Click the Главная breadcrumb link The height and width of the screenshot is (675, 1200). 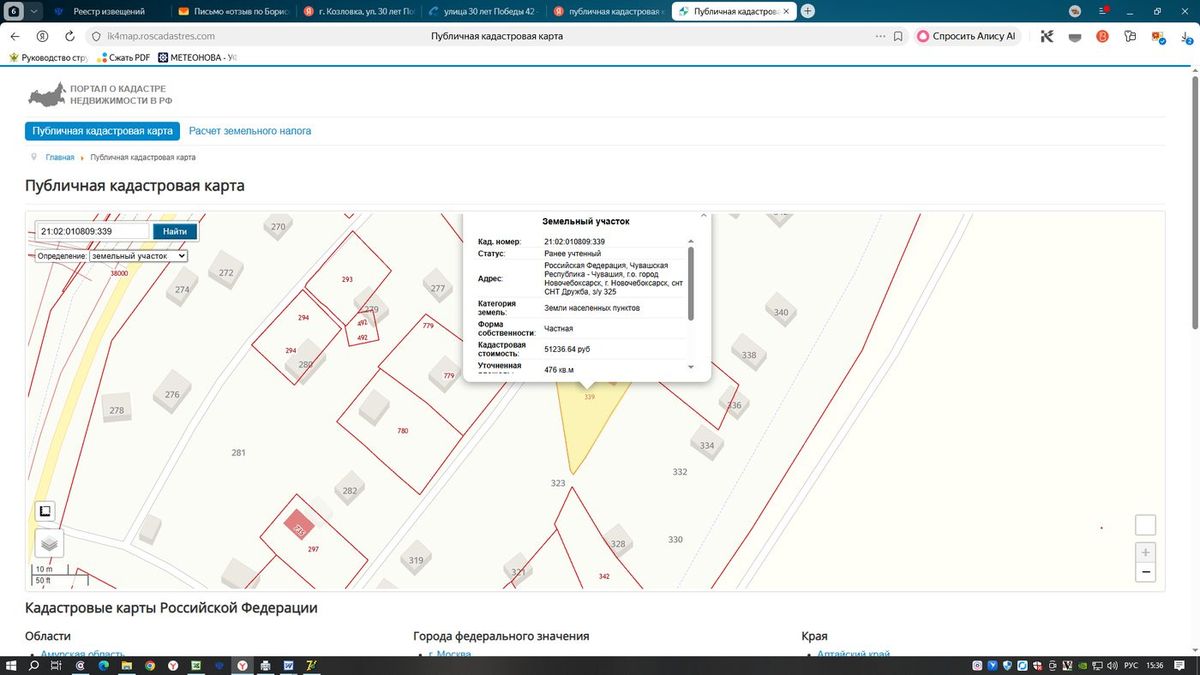(x=60, y=157)
